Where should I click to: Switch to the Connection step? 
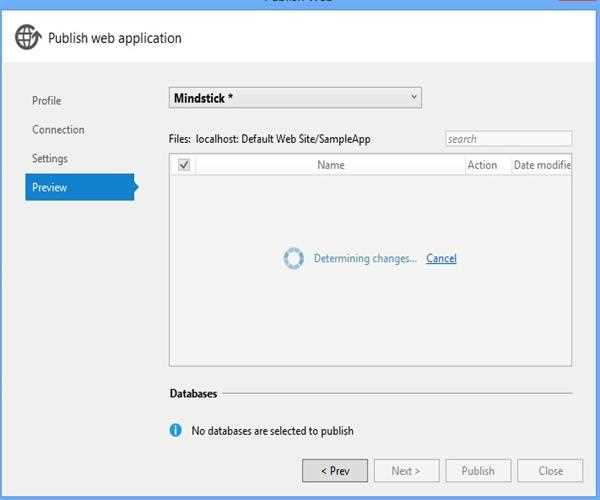tap(58, 130)
